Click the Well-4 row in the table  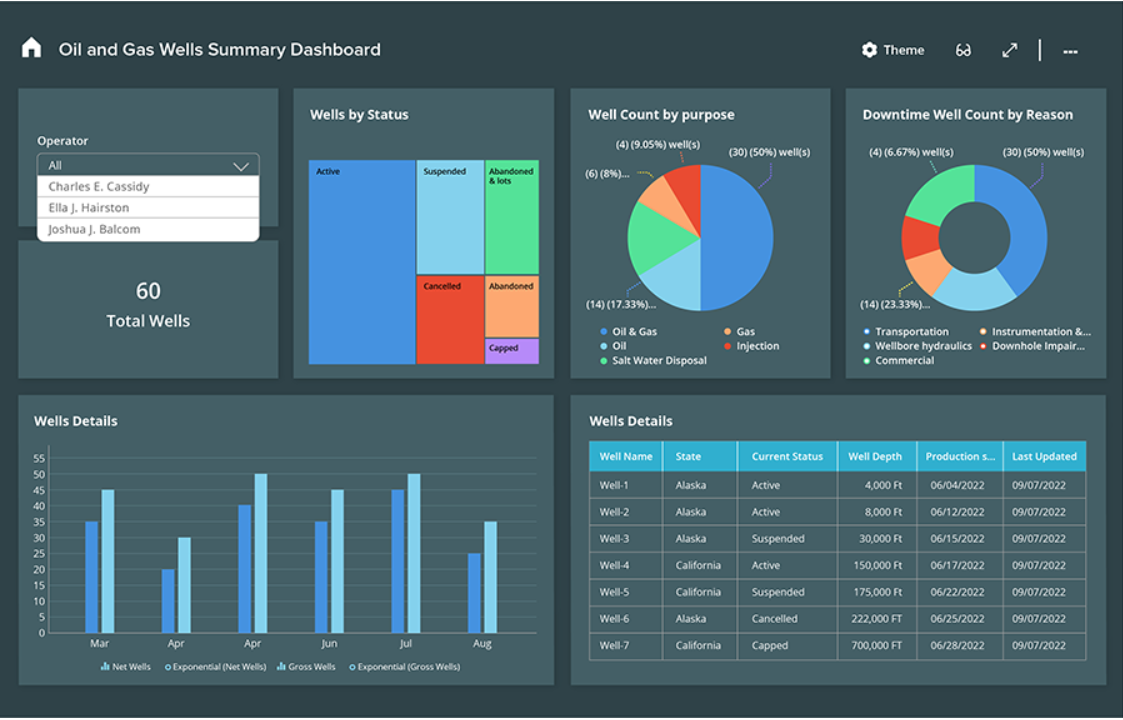[x=614, y=565]
